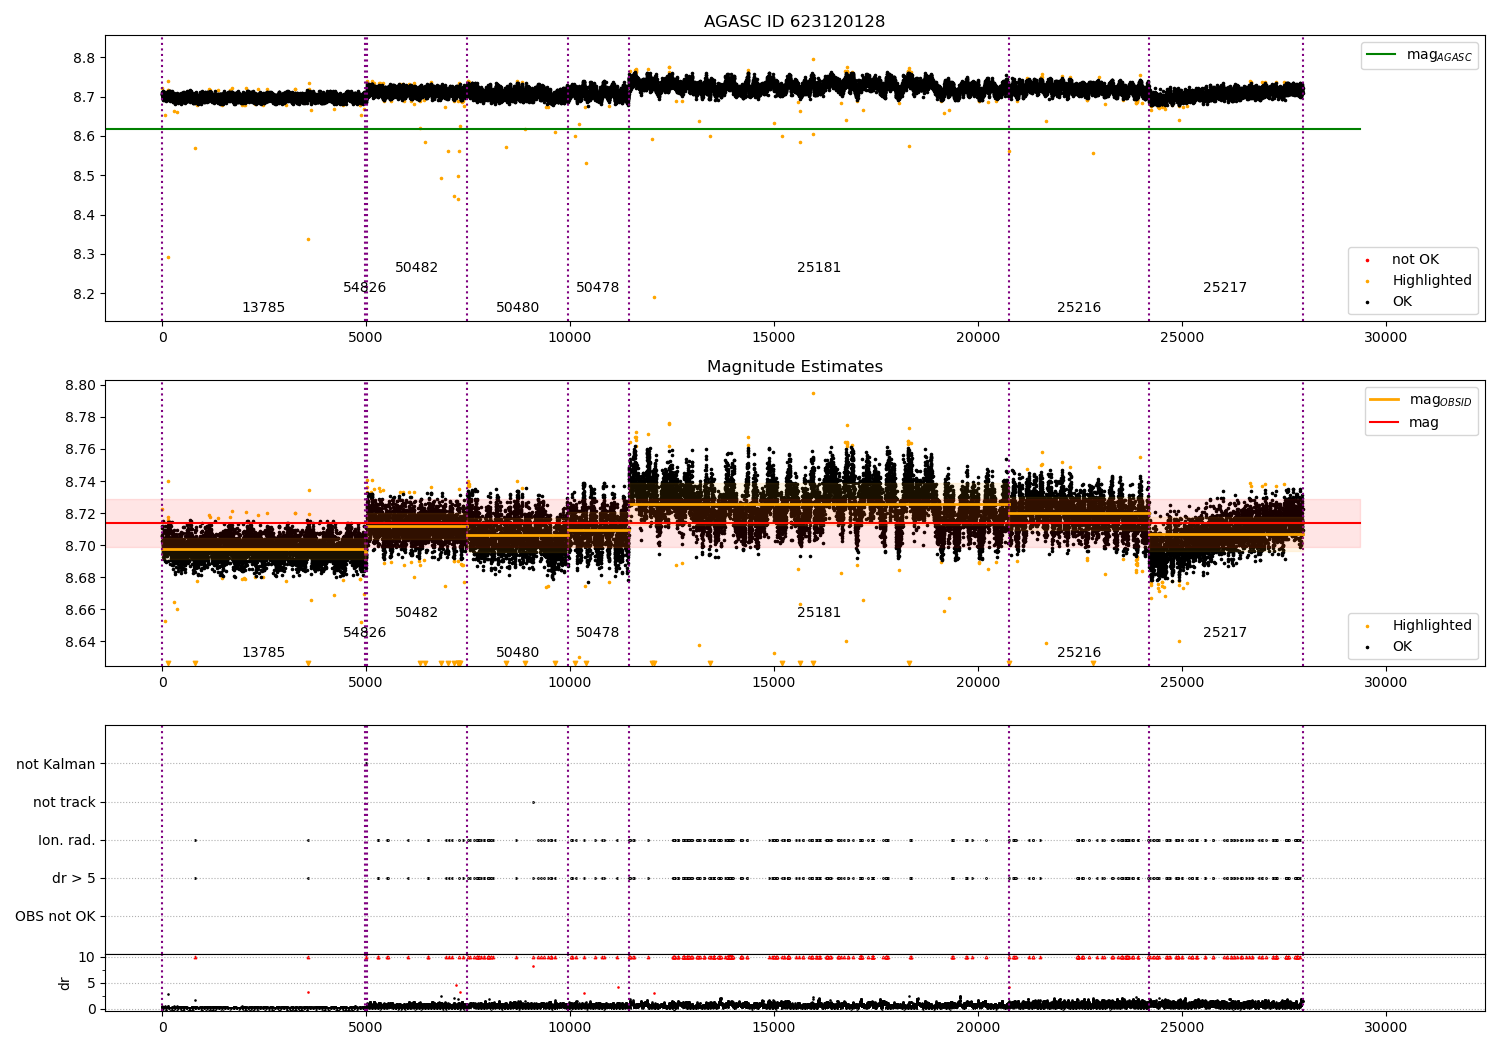
Task: Click obsid label 50478 in top plot
Action: coord(597,288)
